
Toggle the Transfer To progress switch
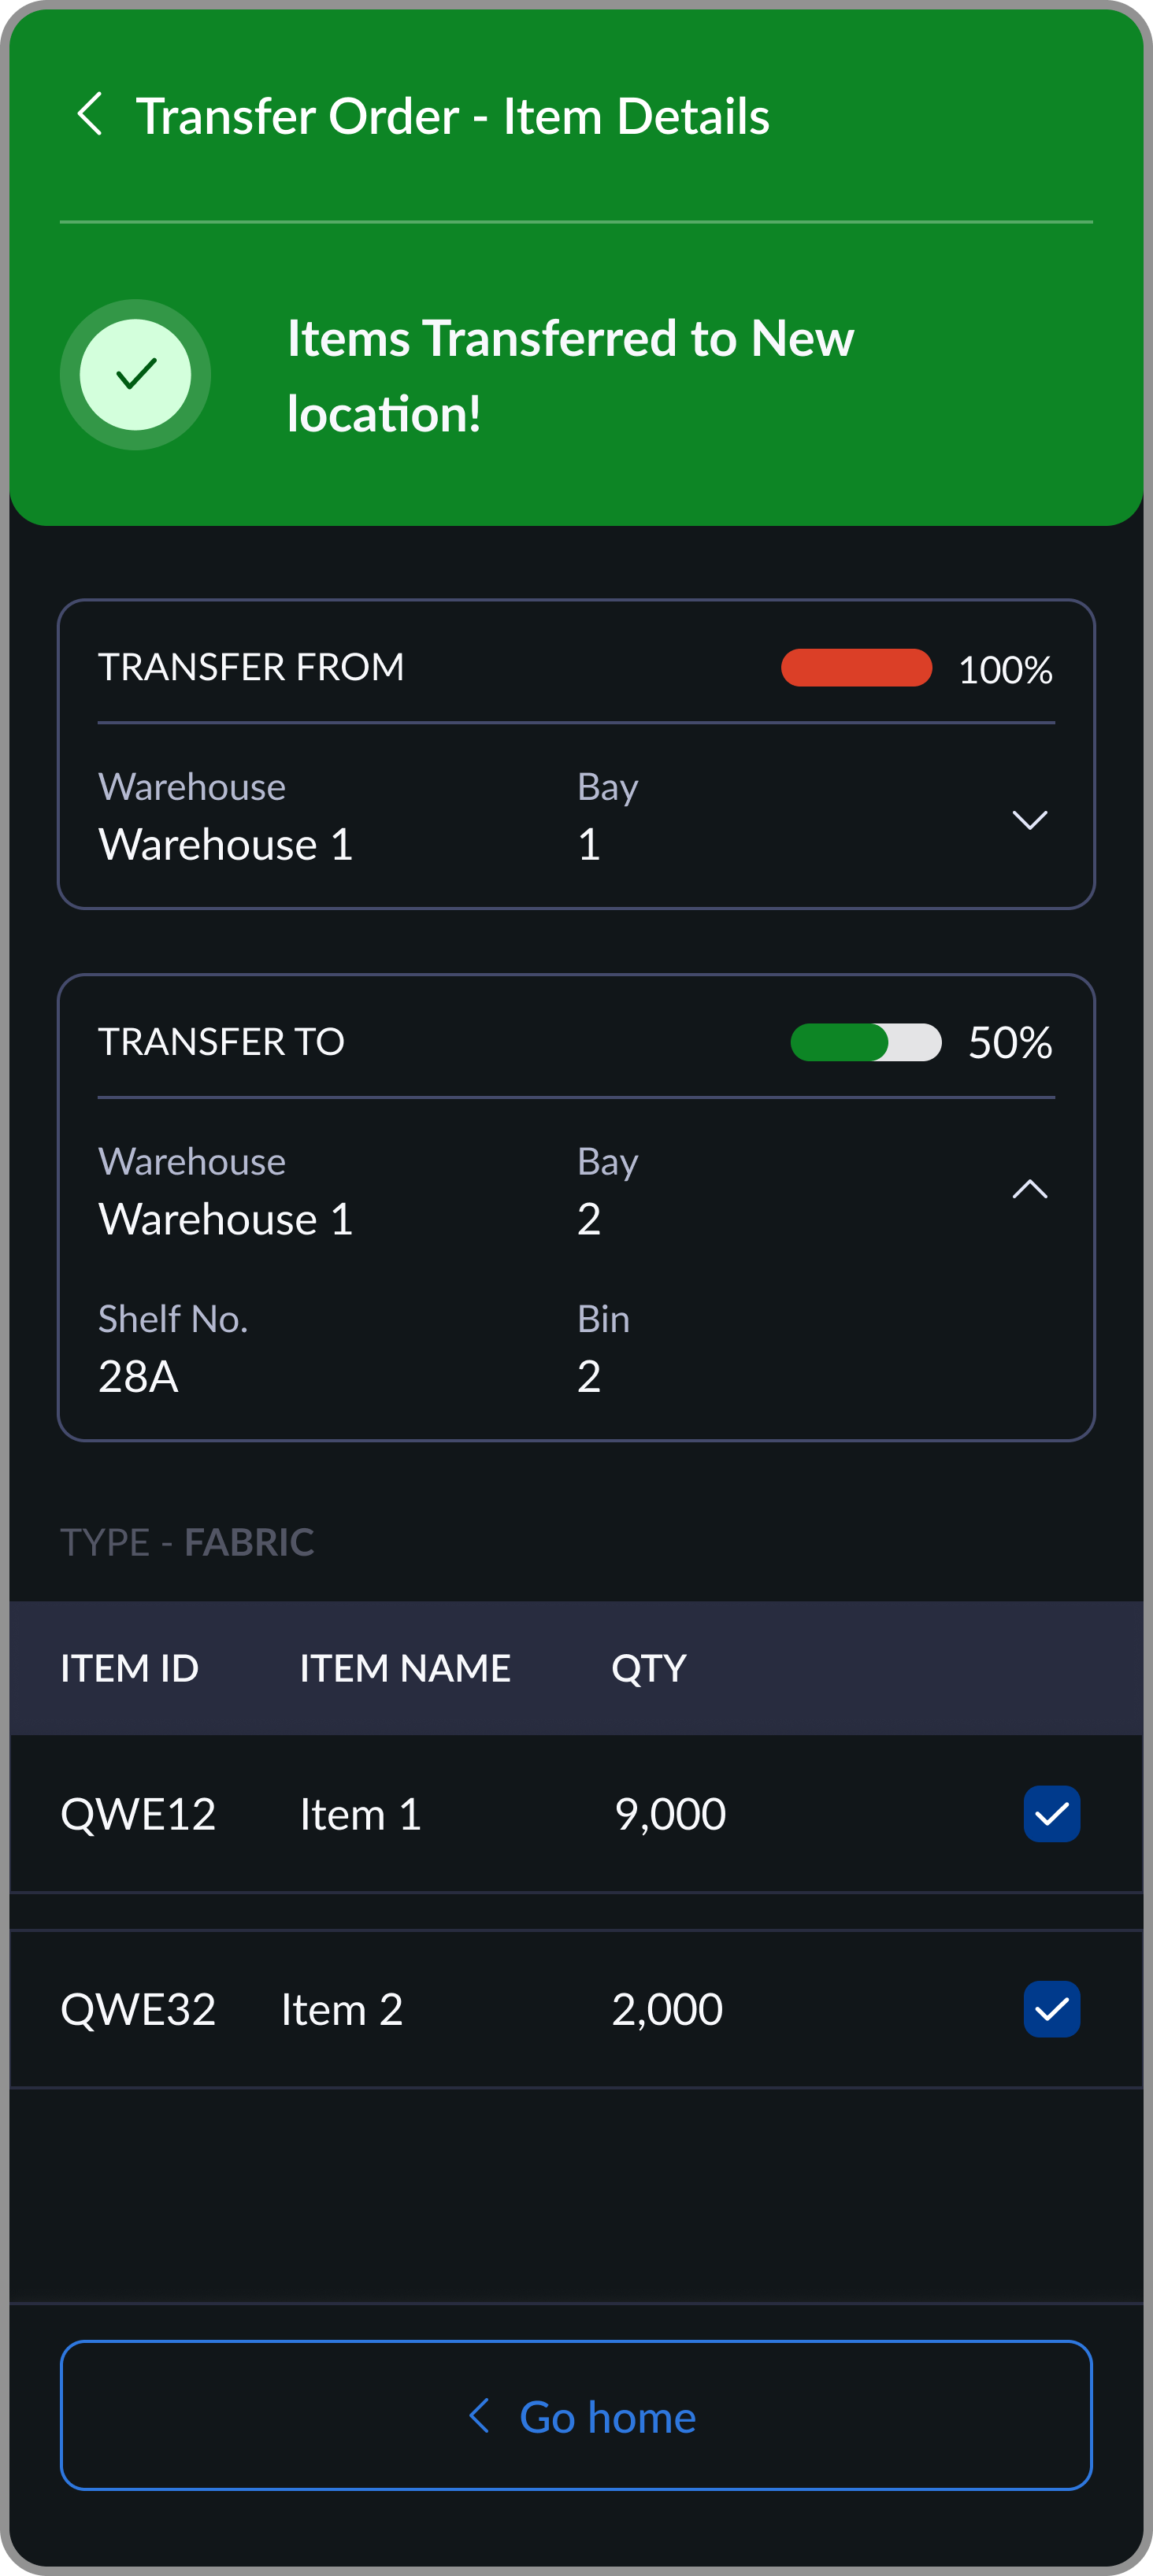point(865,1042)
